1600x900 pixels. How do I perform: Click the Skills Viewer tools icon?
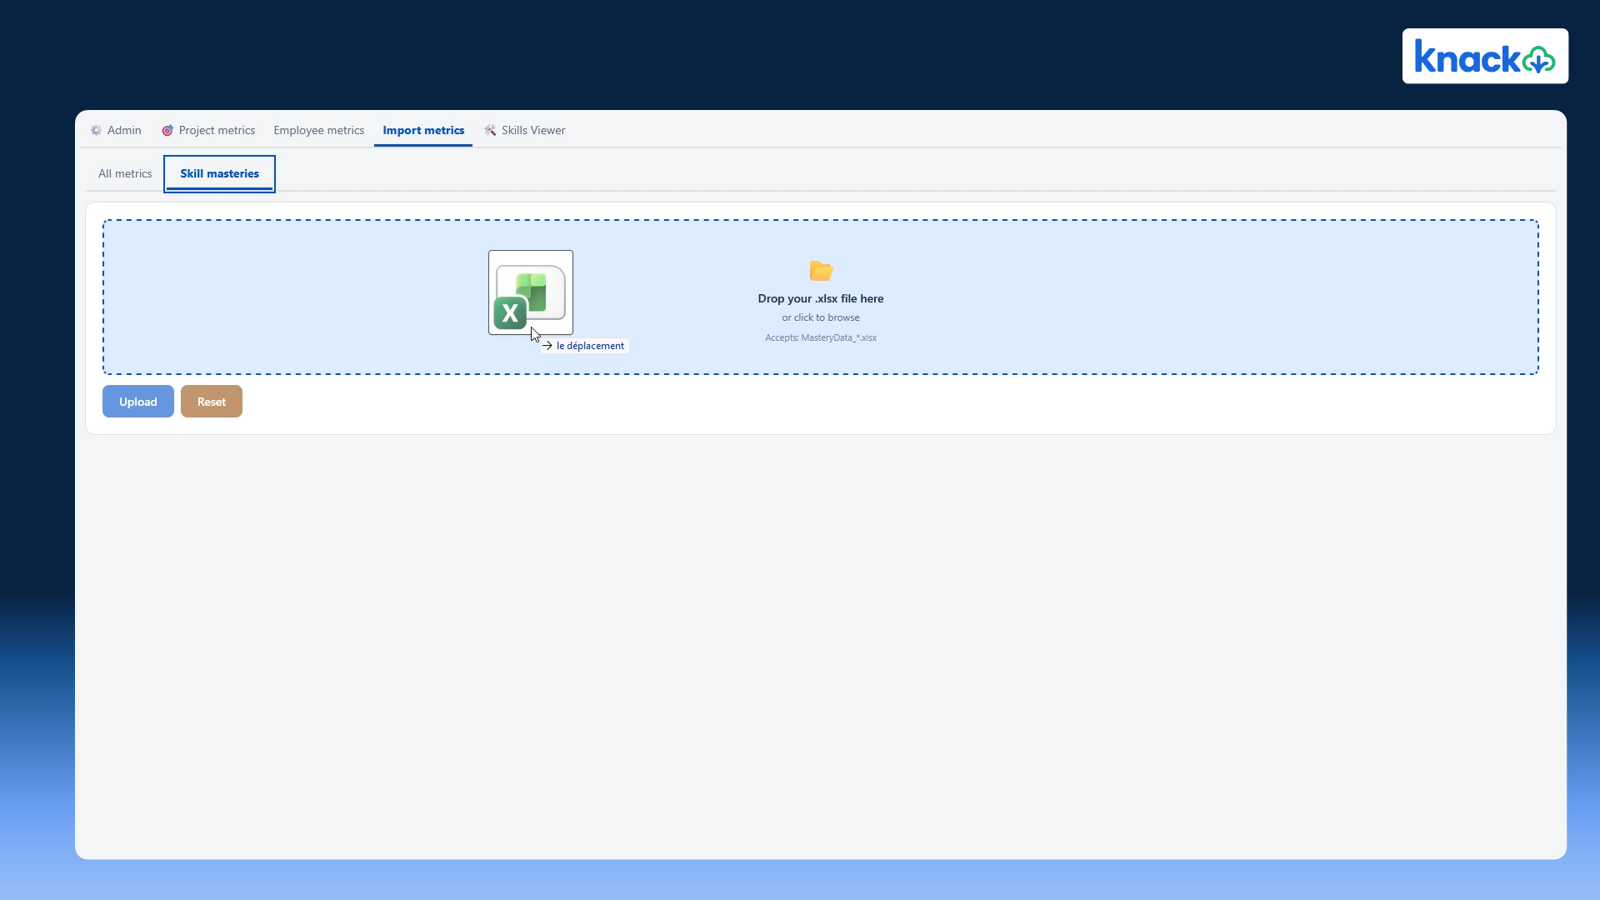coord(490,130)
